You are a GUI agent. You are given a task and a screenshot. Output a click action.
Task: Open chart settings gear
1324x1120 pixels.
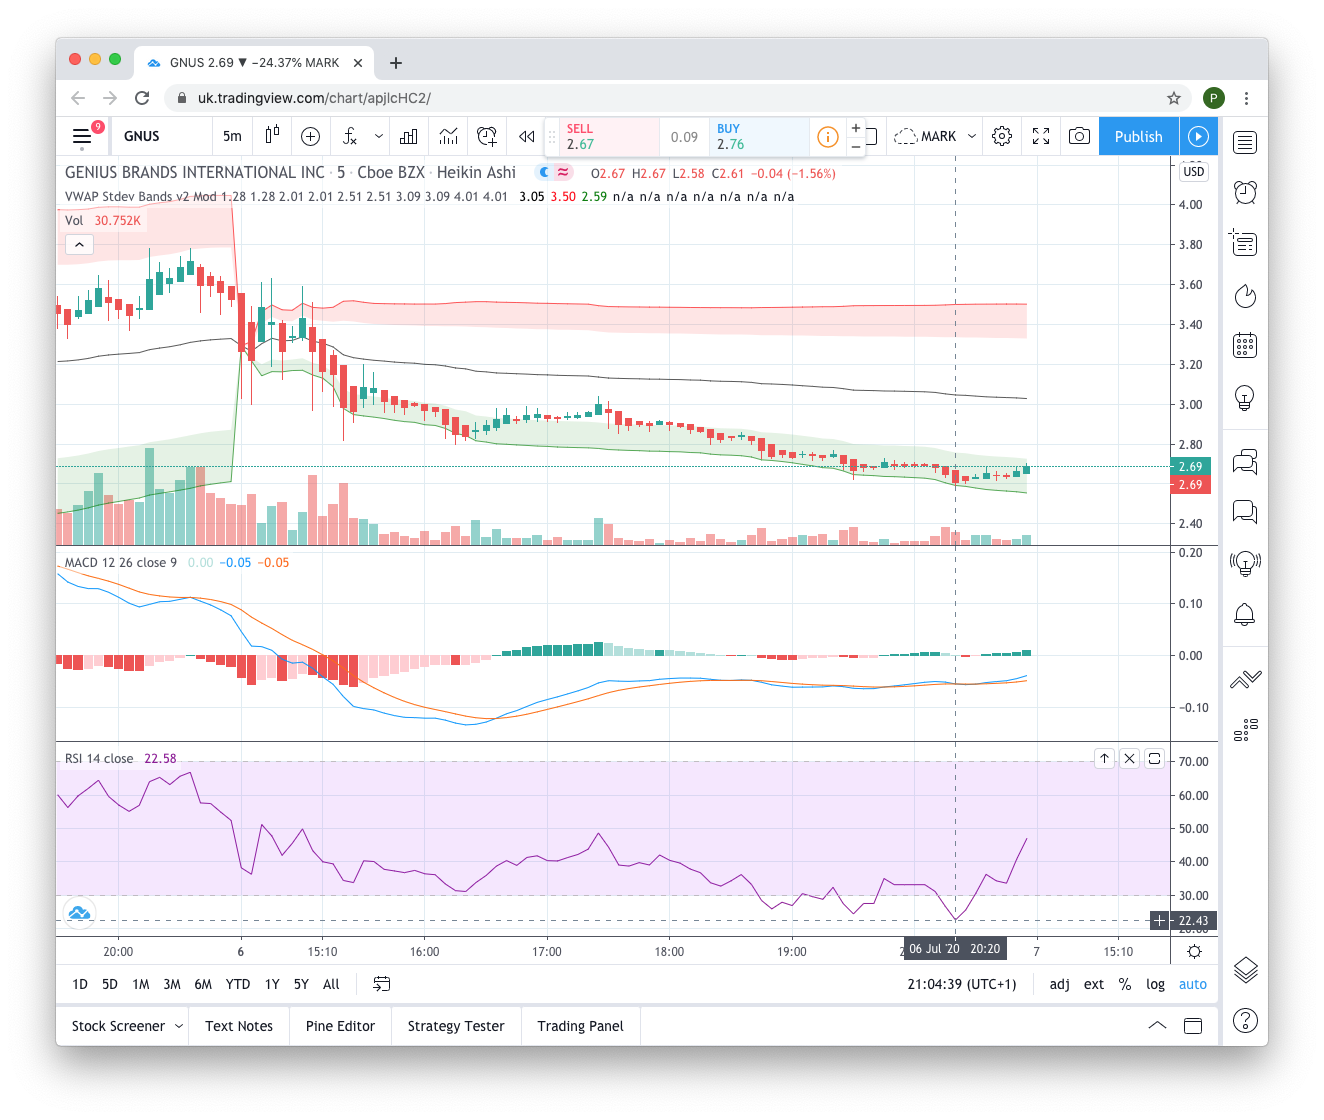(x=1002, y=136)
